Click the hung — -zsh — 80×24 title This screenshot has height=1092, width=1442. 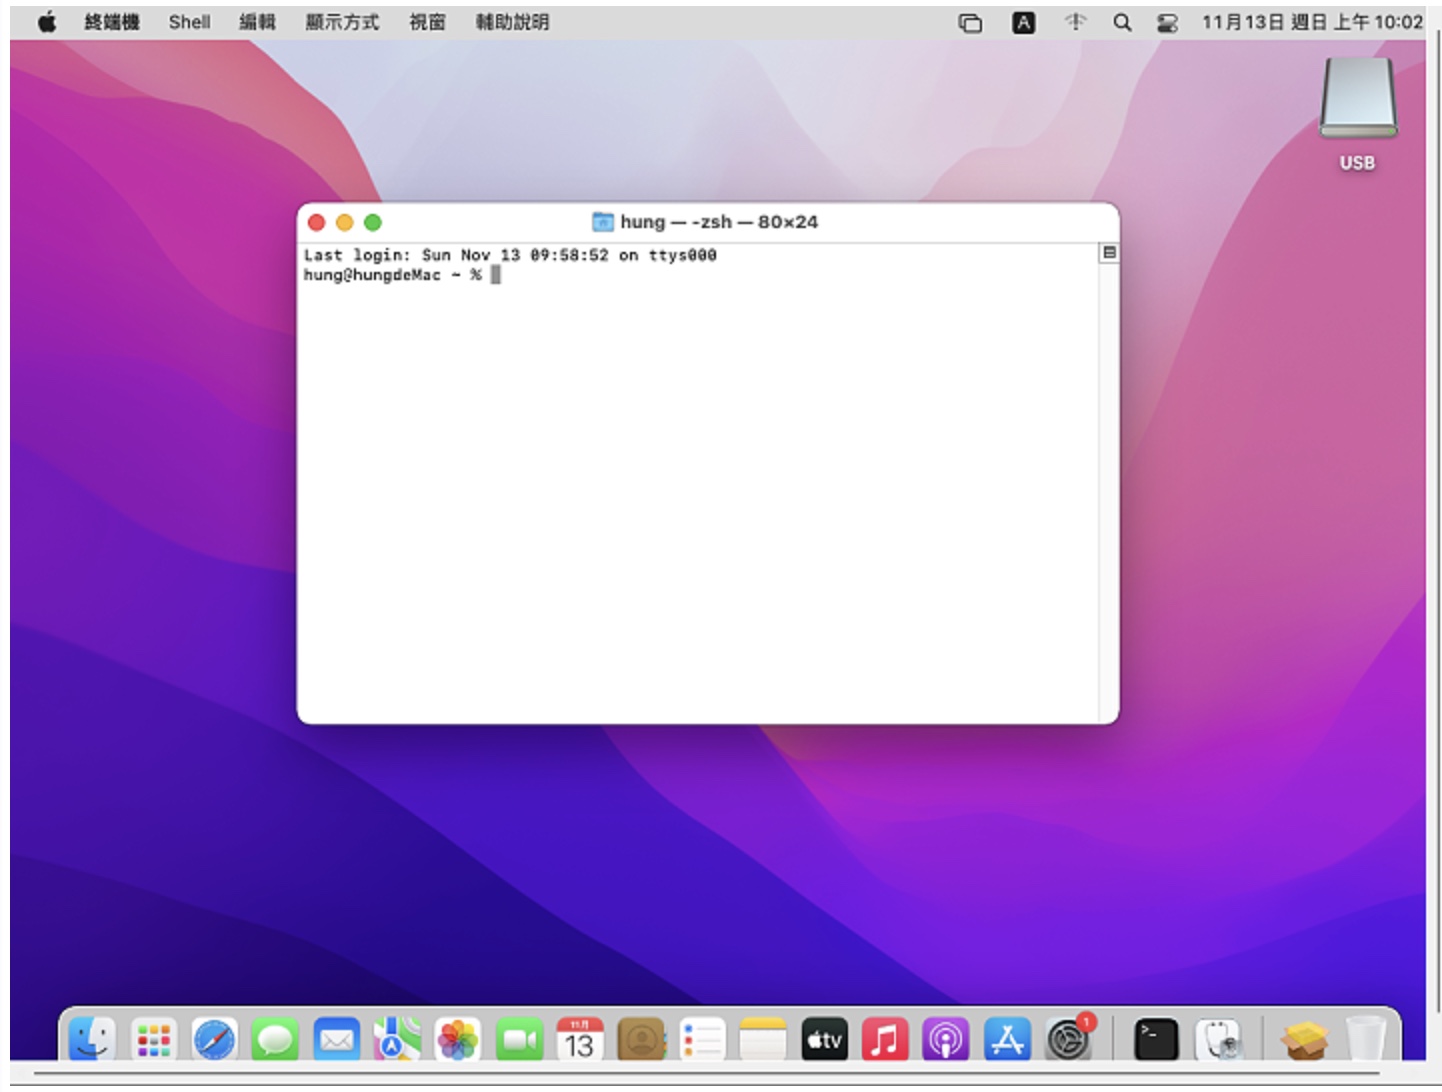(x=719, y=222)
